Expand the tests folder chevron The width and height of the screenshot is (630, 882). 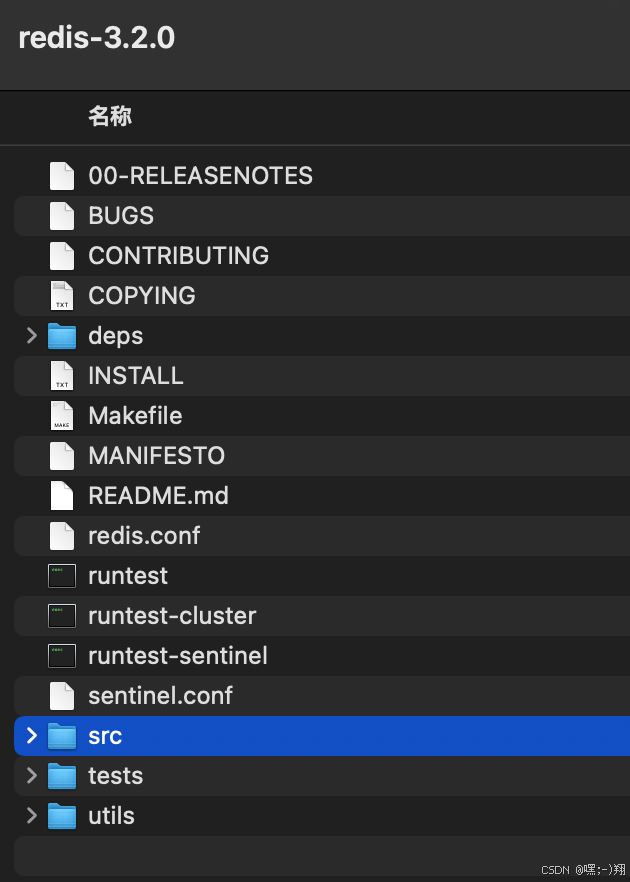pyautogui.click(x=32, y=776)
